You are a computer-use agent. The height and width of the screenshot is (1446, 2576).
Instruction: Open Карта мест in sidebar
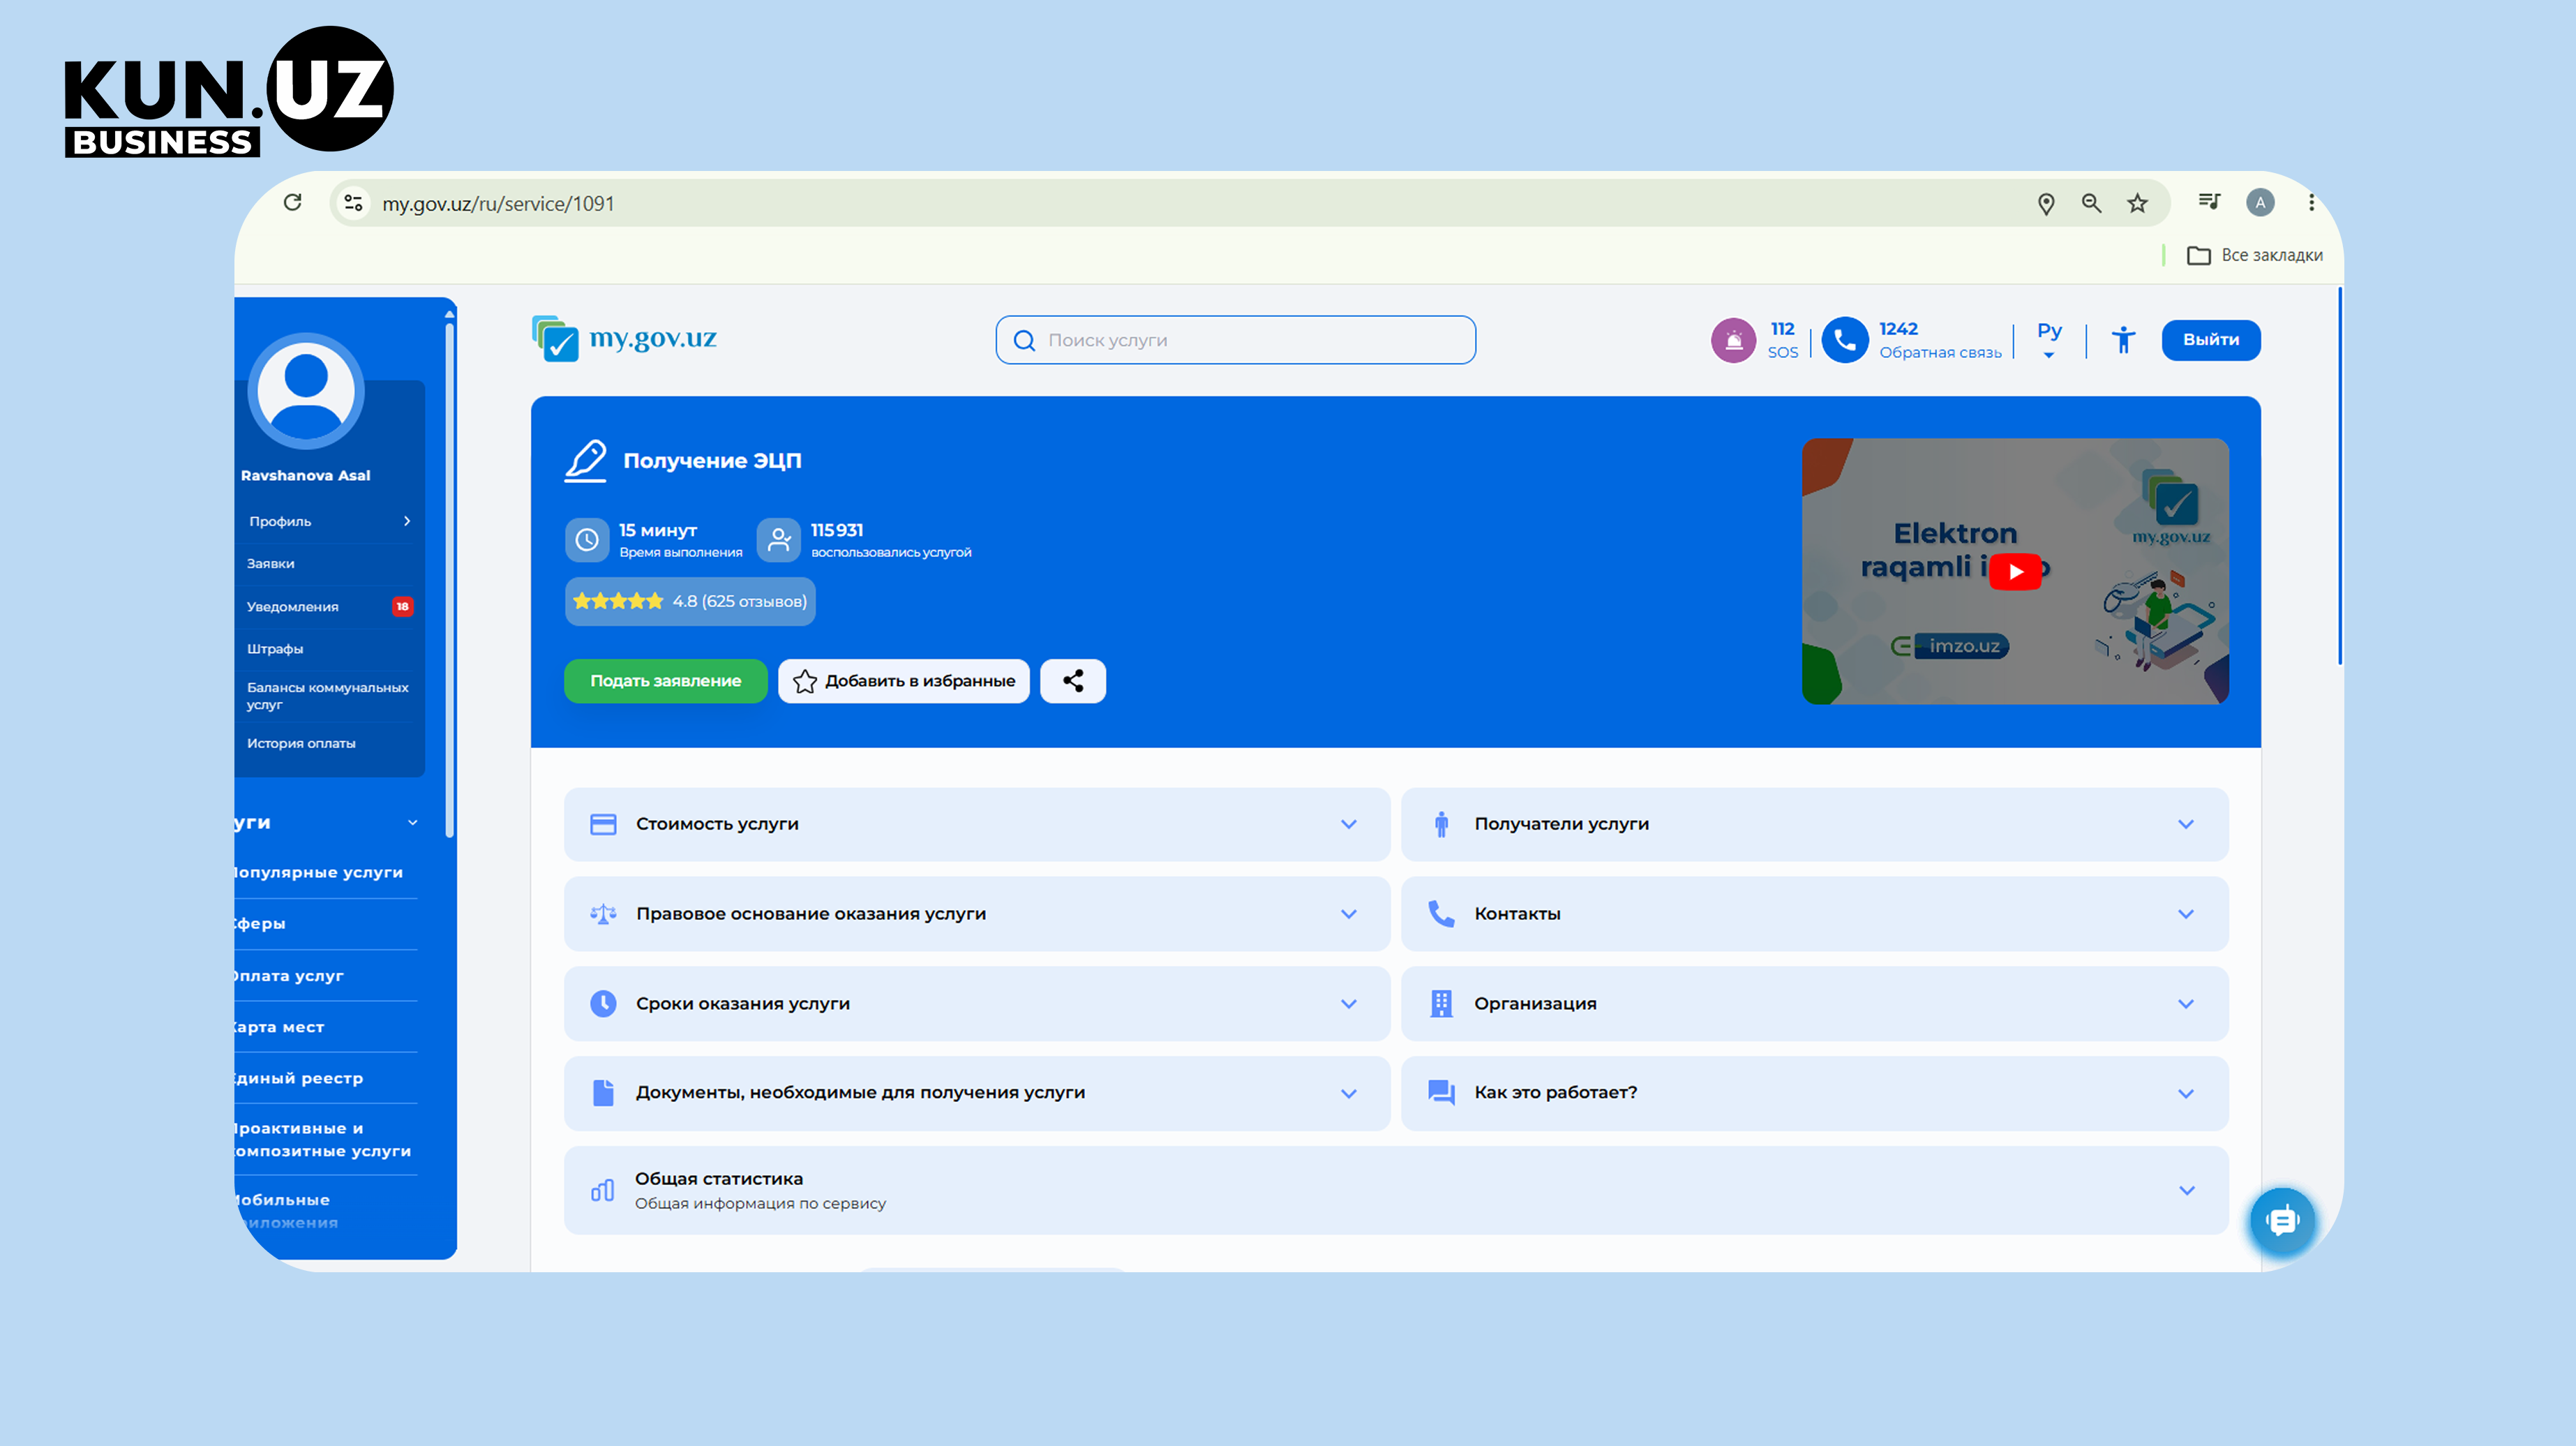click(x=279, y=1027)
